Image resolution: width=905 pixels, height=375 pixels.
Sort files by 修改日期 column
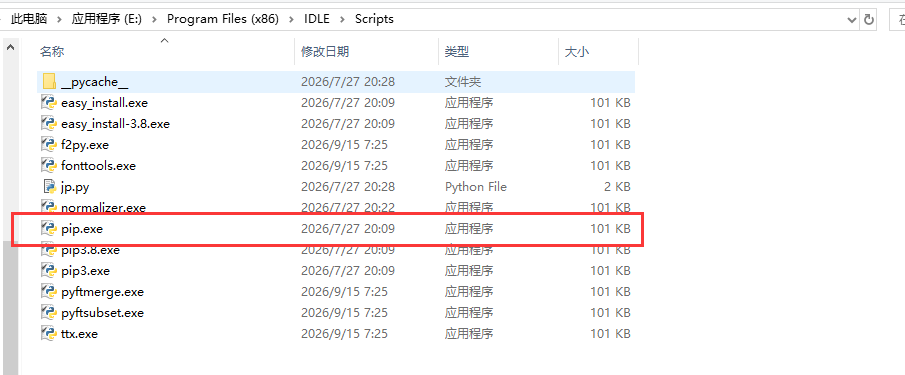[325, 51]
